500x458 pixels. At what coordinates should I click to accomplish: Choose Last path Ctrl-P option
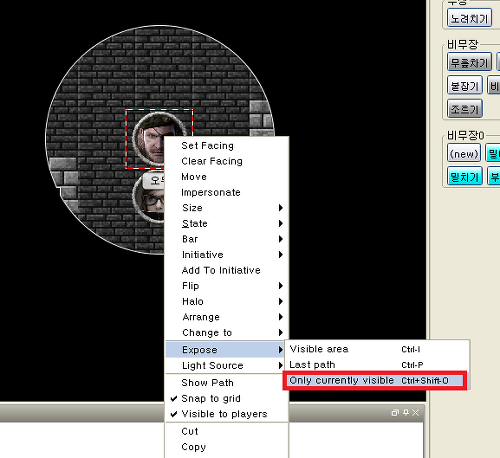tap(376, 365)
